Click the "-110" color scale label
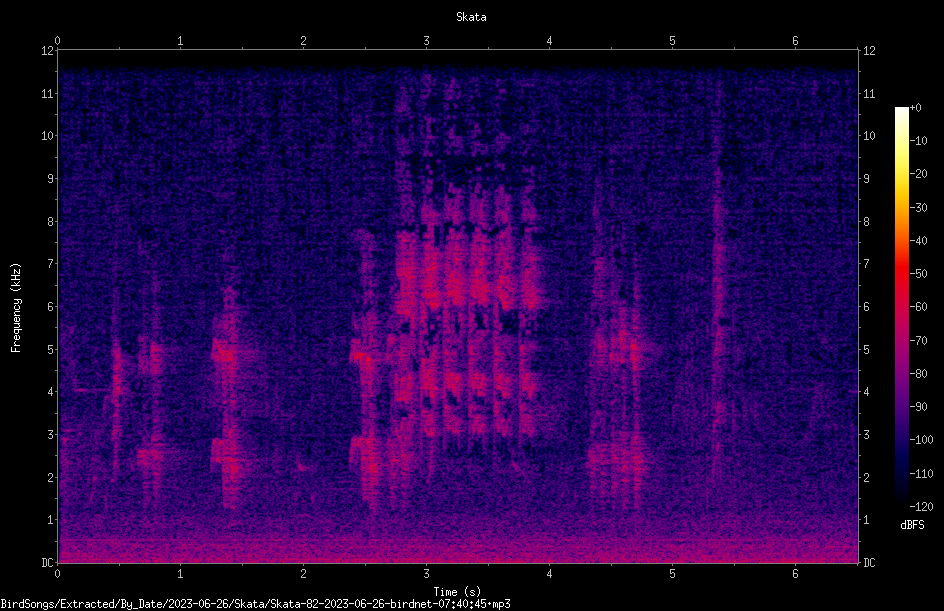Image resolution: width=944 pixels, height=611 pixels. [x=921, y=474]
